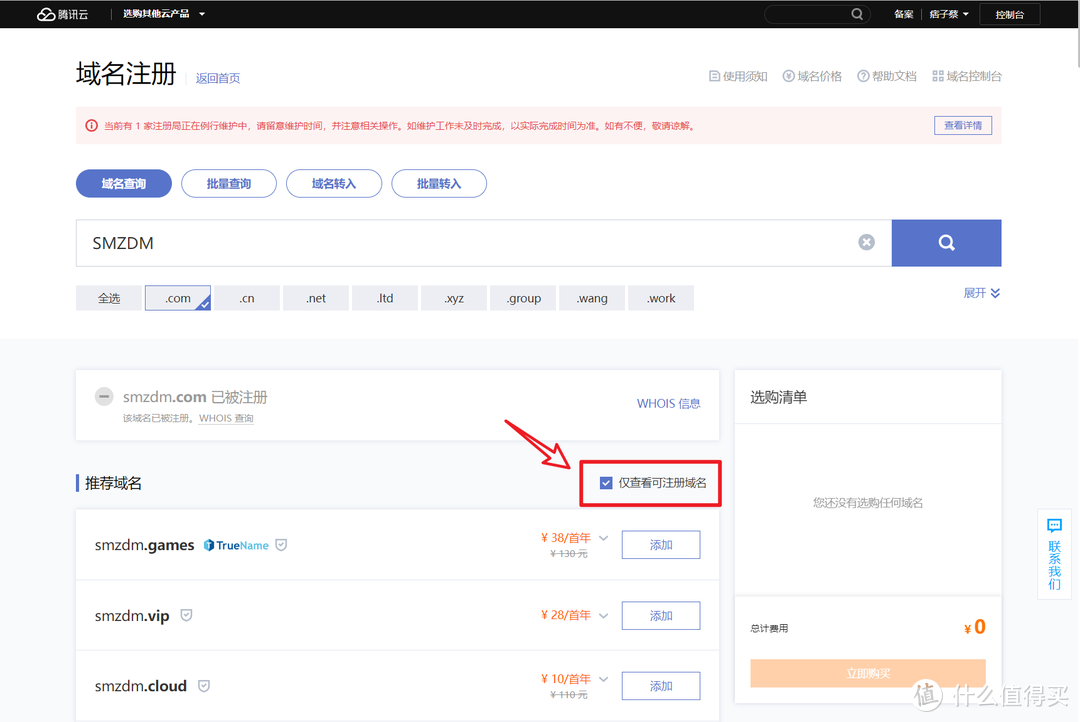Toggle the .work suffix option
The width and height of the screenshot is (1080, 722).
[661, 298]
